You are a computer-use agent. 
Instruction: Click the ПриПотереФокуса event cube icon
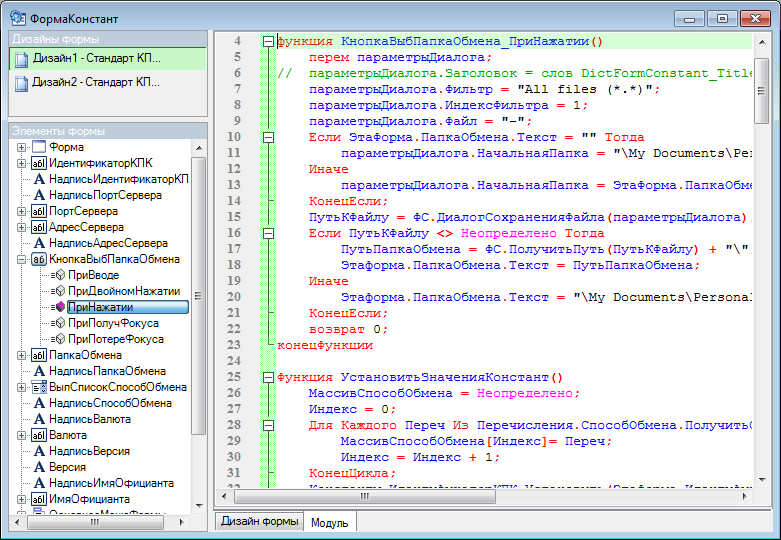60,339
